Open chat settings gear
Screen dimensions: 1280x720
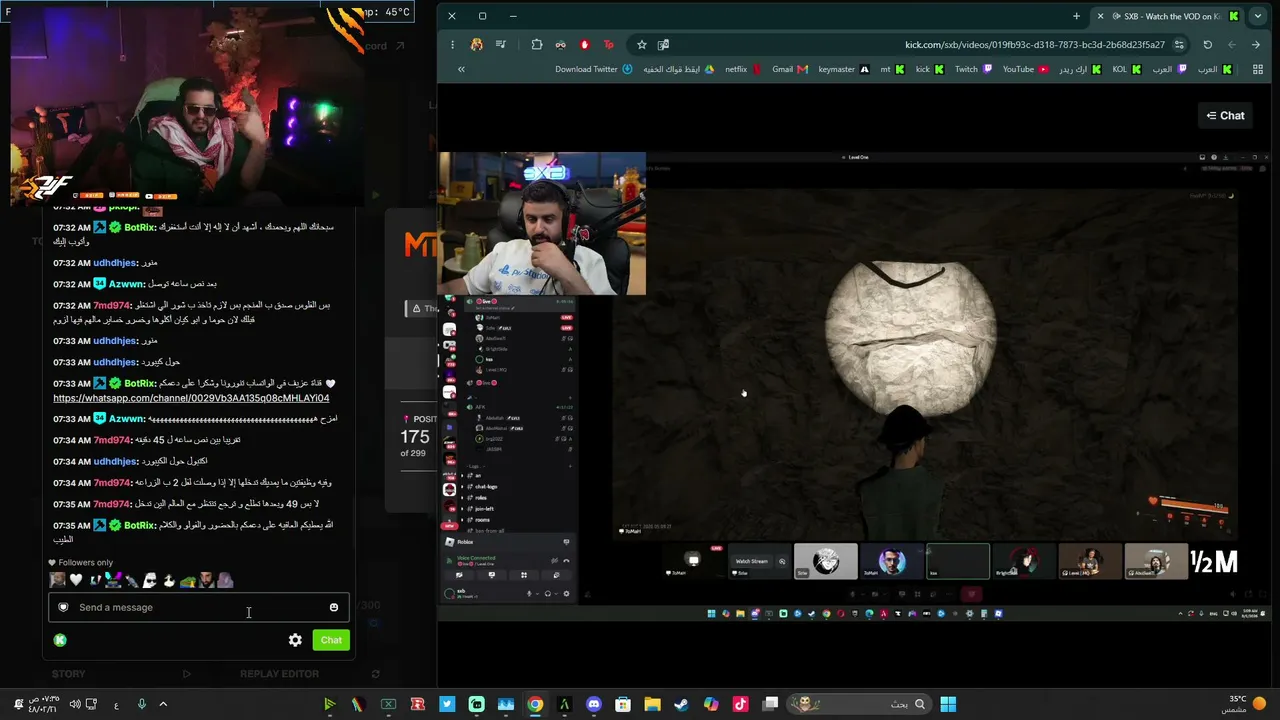point(295,640)
